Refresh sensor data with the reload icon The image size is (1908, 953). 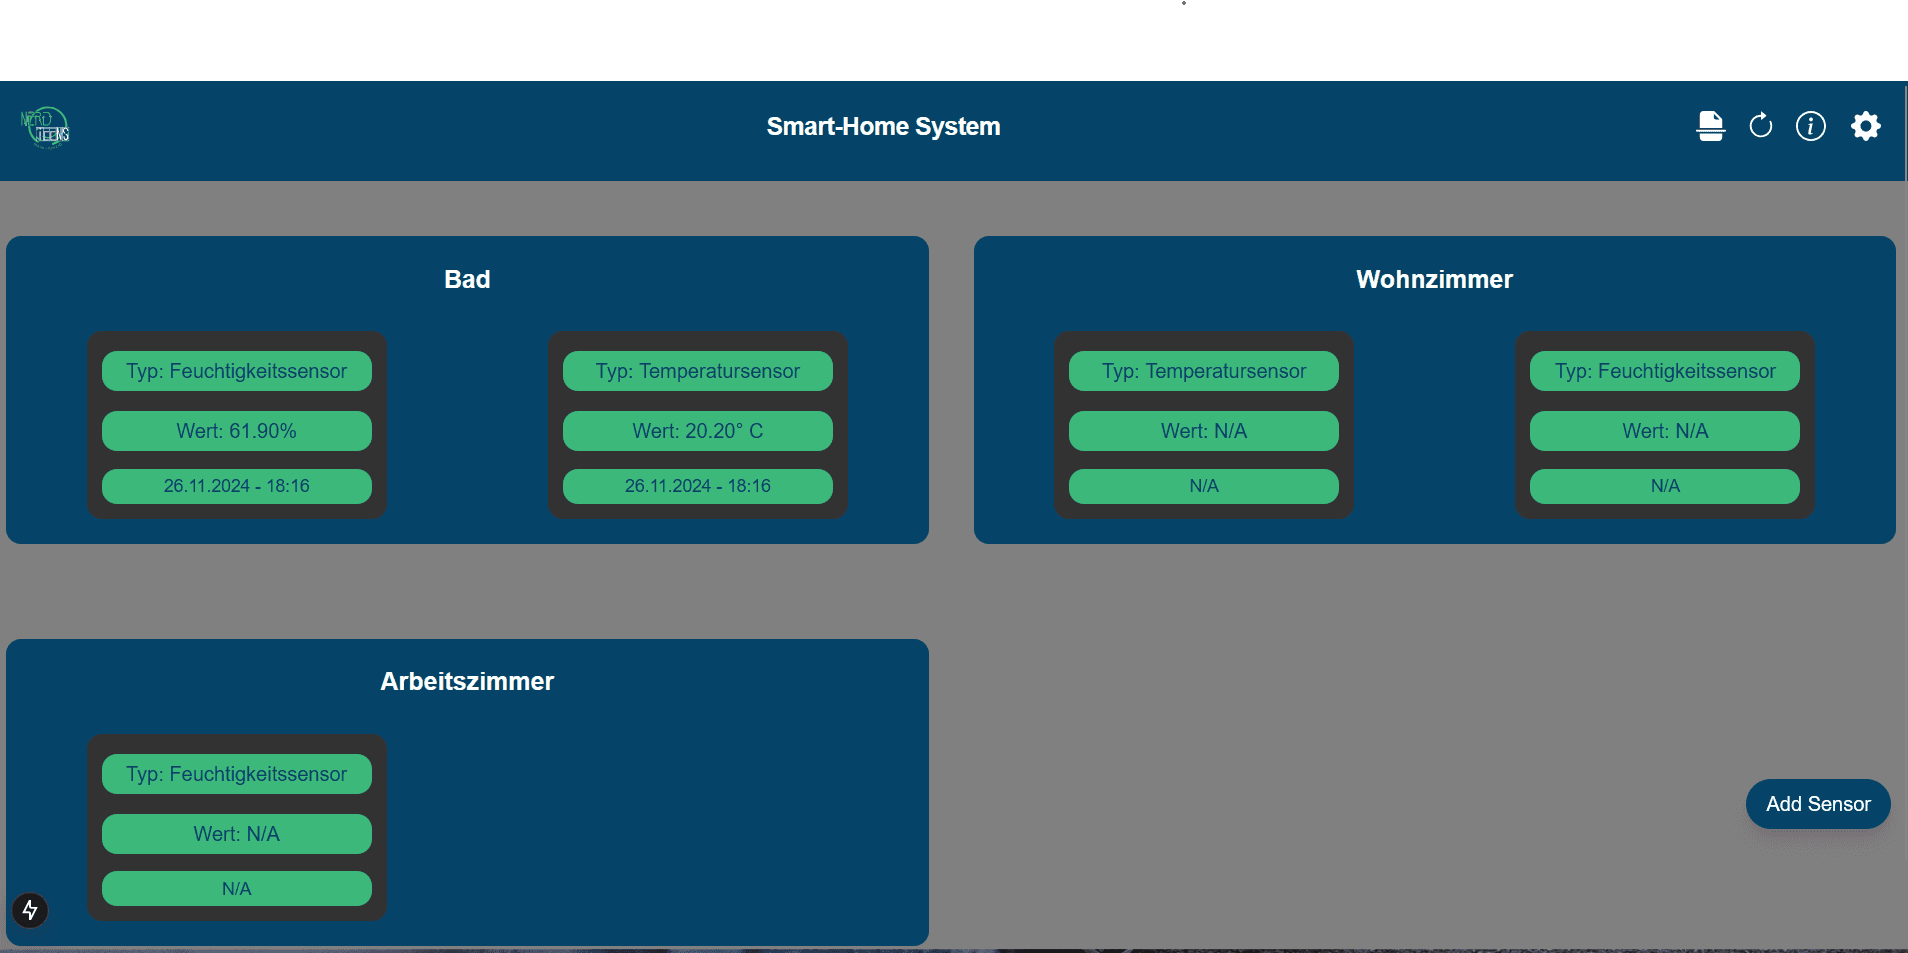coord(1760,126)
